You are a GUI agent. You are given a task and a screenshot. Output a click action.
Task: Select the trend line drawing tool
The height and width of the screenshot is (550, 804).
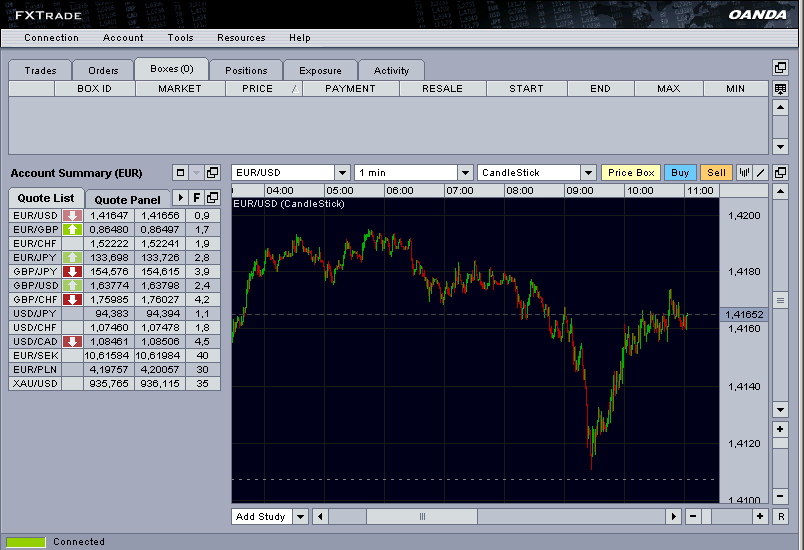[x=761, y=173]
